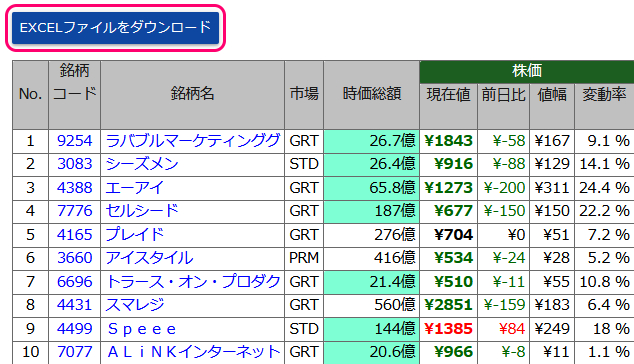Open stock code 3660 link
This screenshot has height=364, width=634.
coord(74,258)
